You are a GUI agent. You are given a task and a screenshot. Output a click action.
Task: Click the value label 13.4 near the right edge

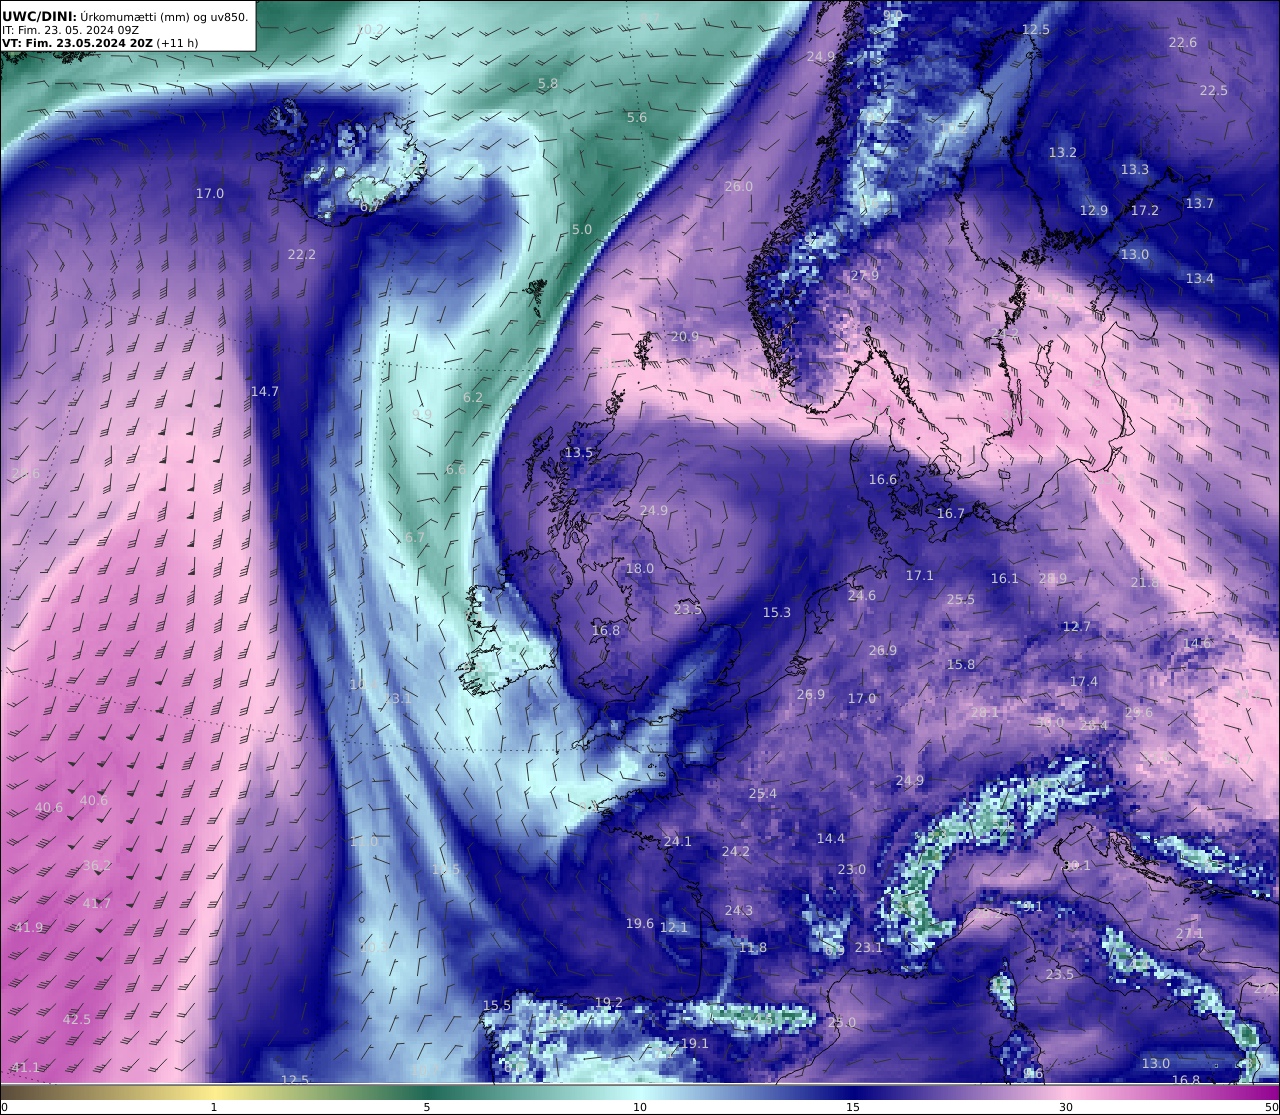point(1199,279)
